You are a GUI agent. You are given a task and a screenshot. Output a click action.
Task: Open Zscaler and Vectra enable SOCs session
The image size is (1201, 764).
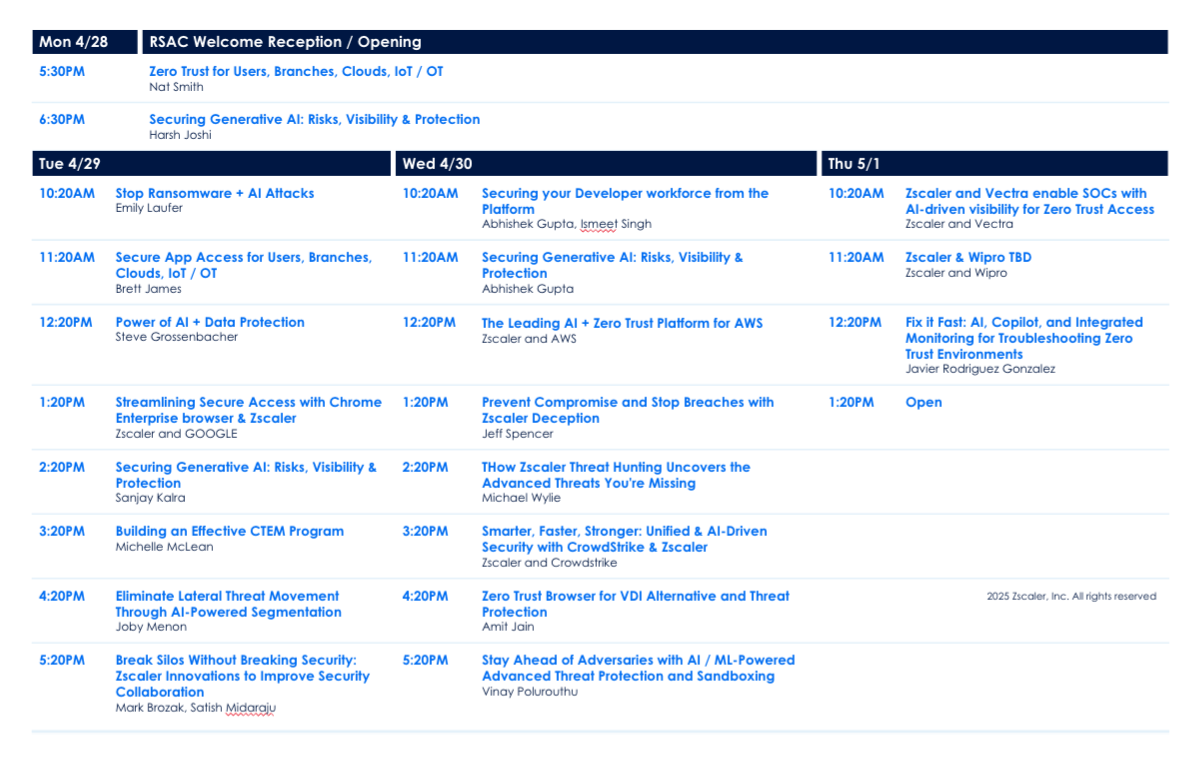click(x=1030, y=201)
